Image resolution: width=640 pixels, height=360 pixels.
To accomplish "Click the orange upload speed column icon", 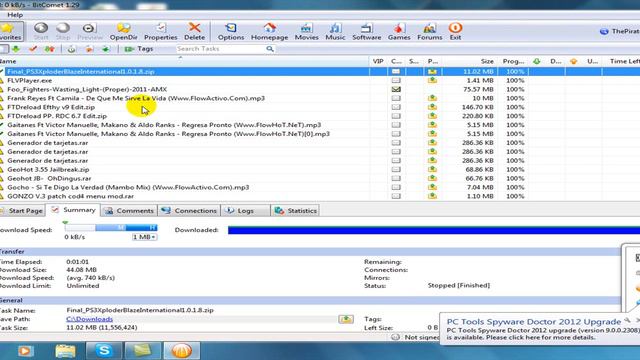I will tap(573, 61).
